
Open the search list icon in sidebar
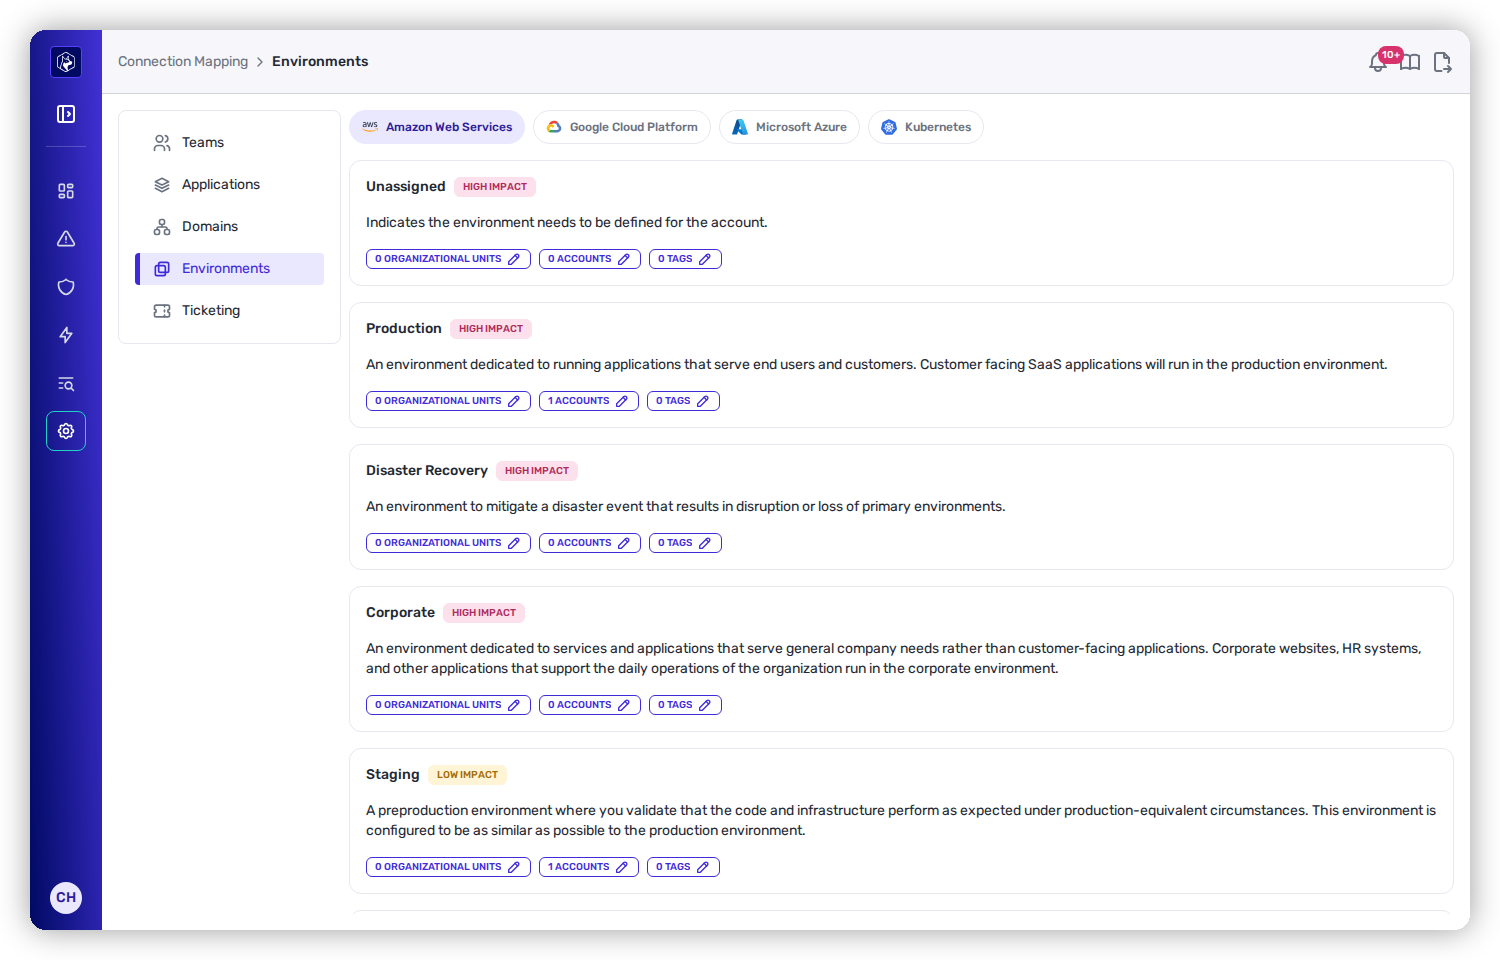pyautogui.click(x=66, y=384)
